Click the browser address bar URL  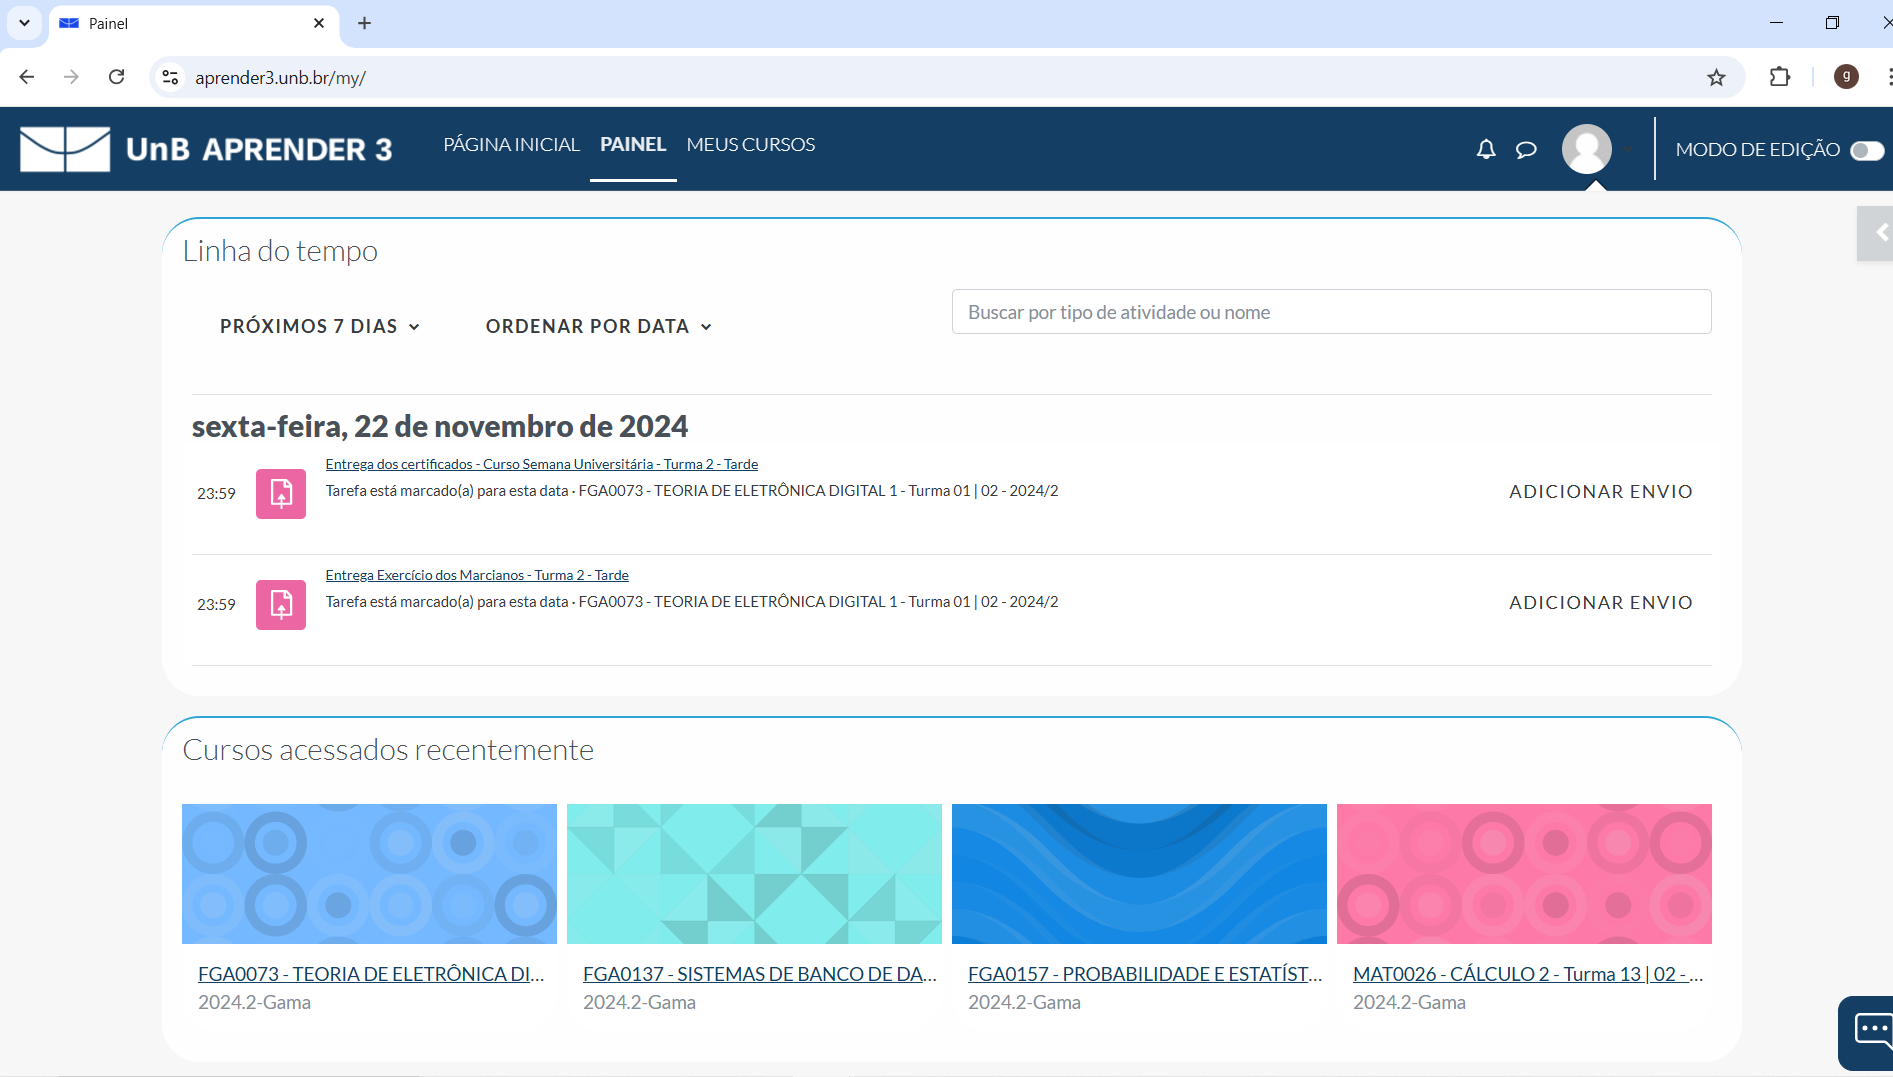coord(280,78)
